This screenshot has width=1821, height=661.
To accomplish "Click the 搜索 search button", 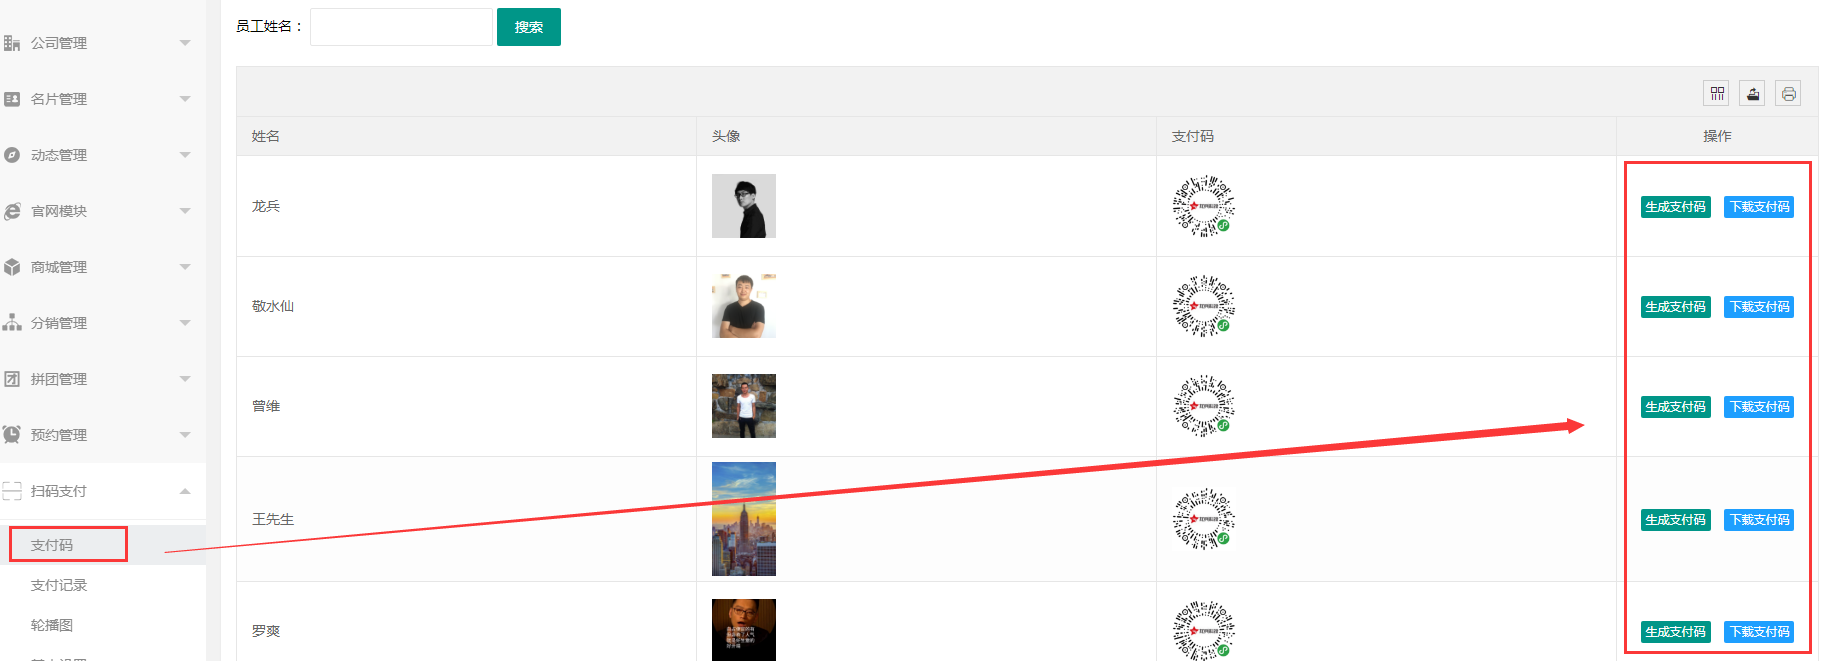I will pos(529,27).
